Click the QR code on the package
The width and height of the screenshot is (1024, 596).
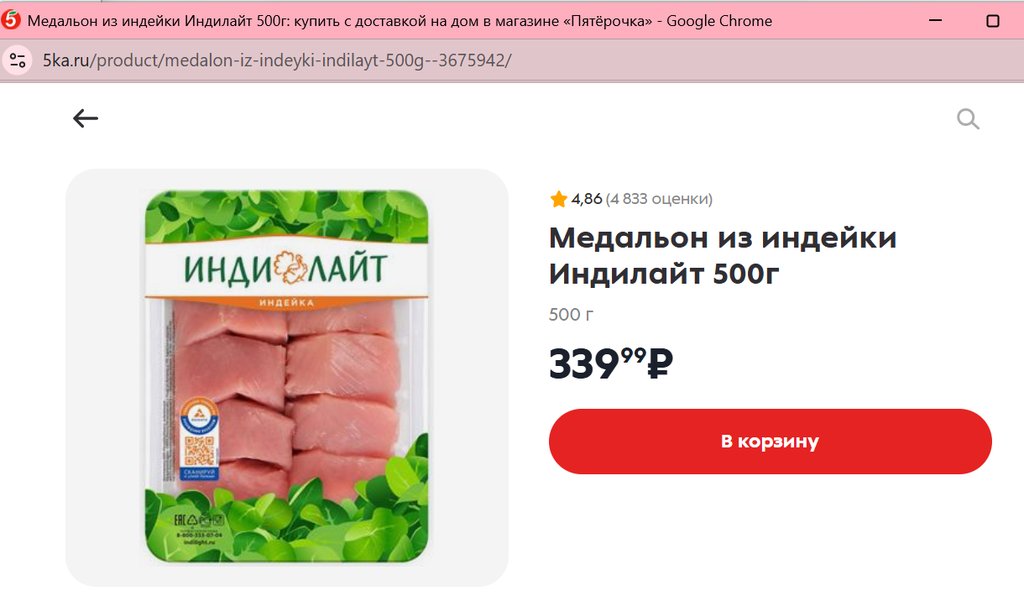click(199, 450)
